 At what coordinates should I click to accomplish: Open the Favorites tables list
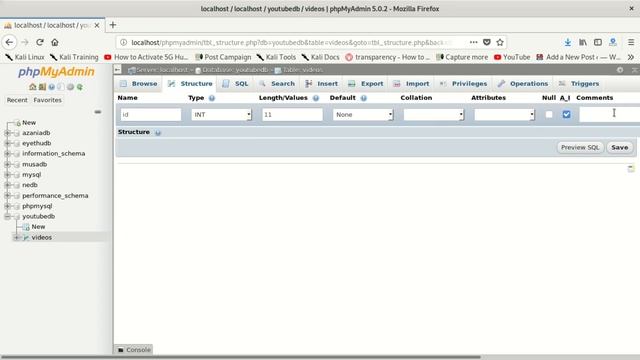[47, 100]
